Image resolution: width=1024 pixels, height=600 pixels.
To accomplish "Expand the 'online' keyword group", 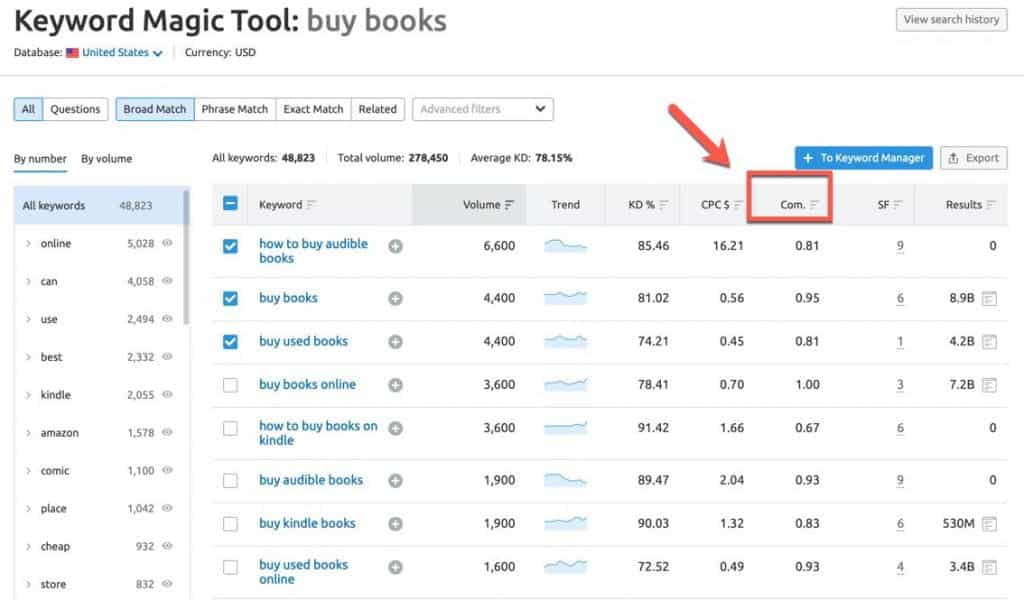I will tap(28, 244).
